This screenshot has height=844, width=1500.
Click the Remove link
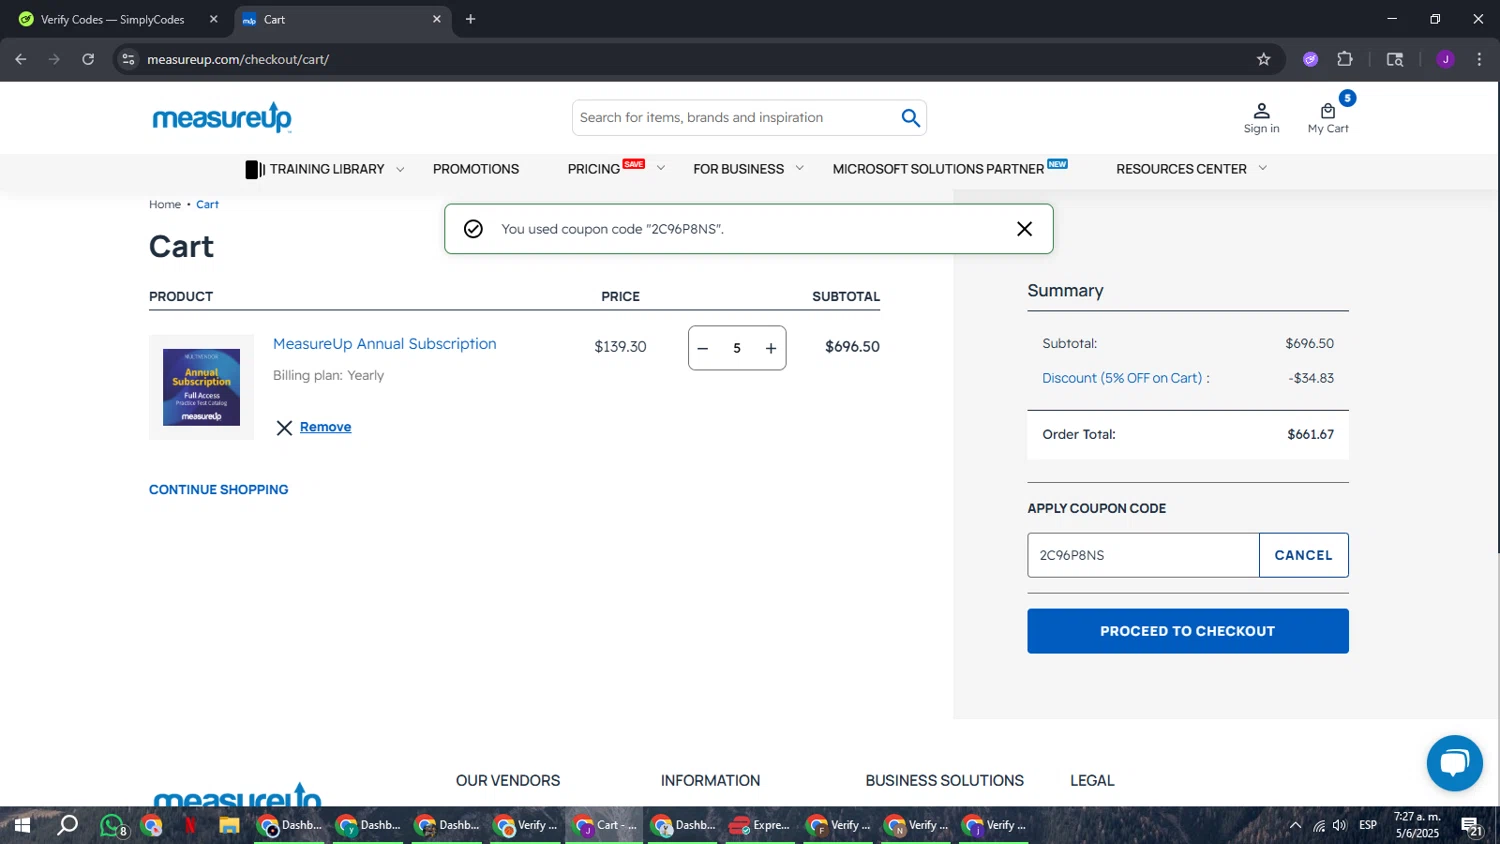tap(325, 427)
